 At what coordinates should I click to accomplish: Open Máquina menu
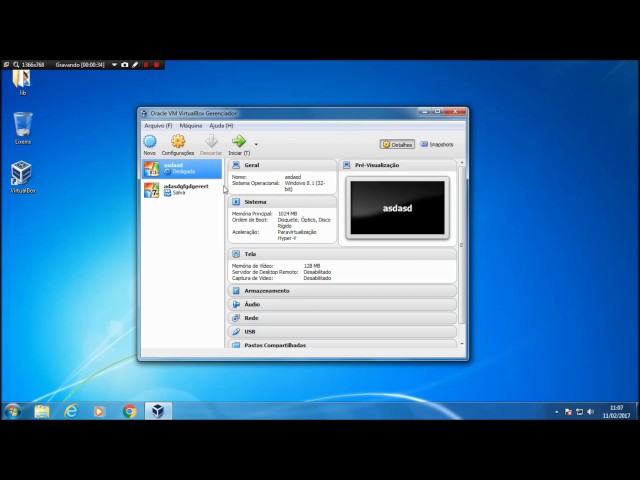pos(191,126)
